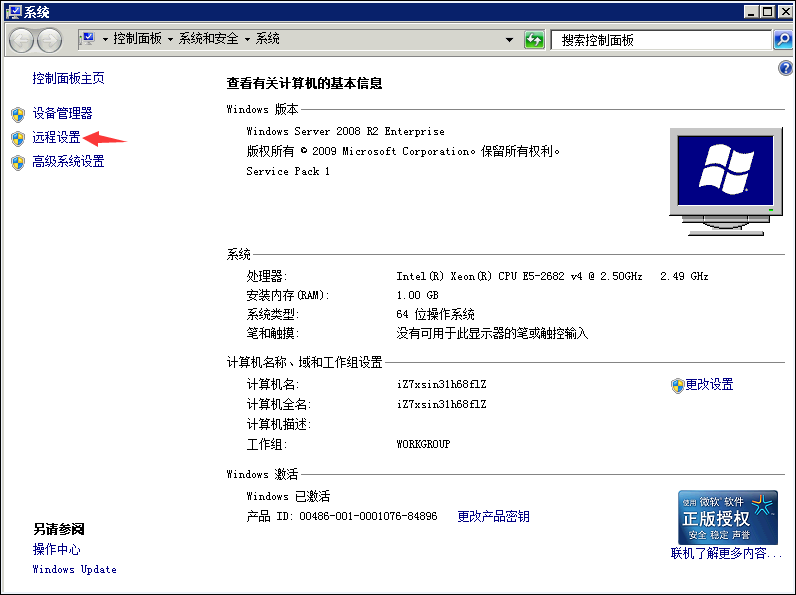Click the Back navigation arrow button
Viewport: 796px width, 595px height.
coord(21,40)
